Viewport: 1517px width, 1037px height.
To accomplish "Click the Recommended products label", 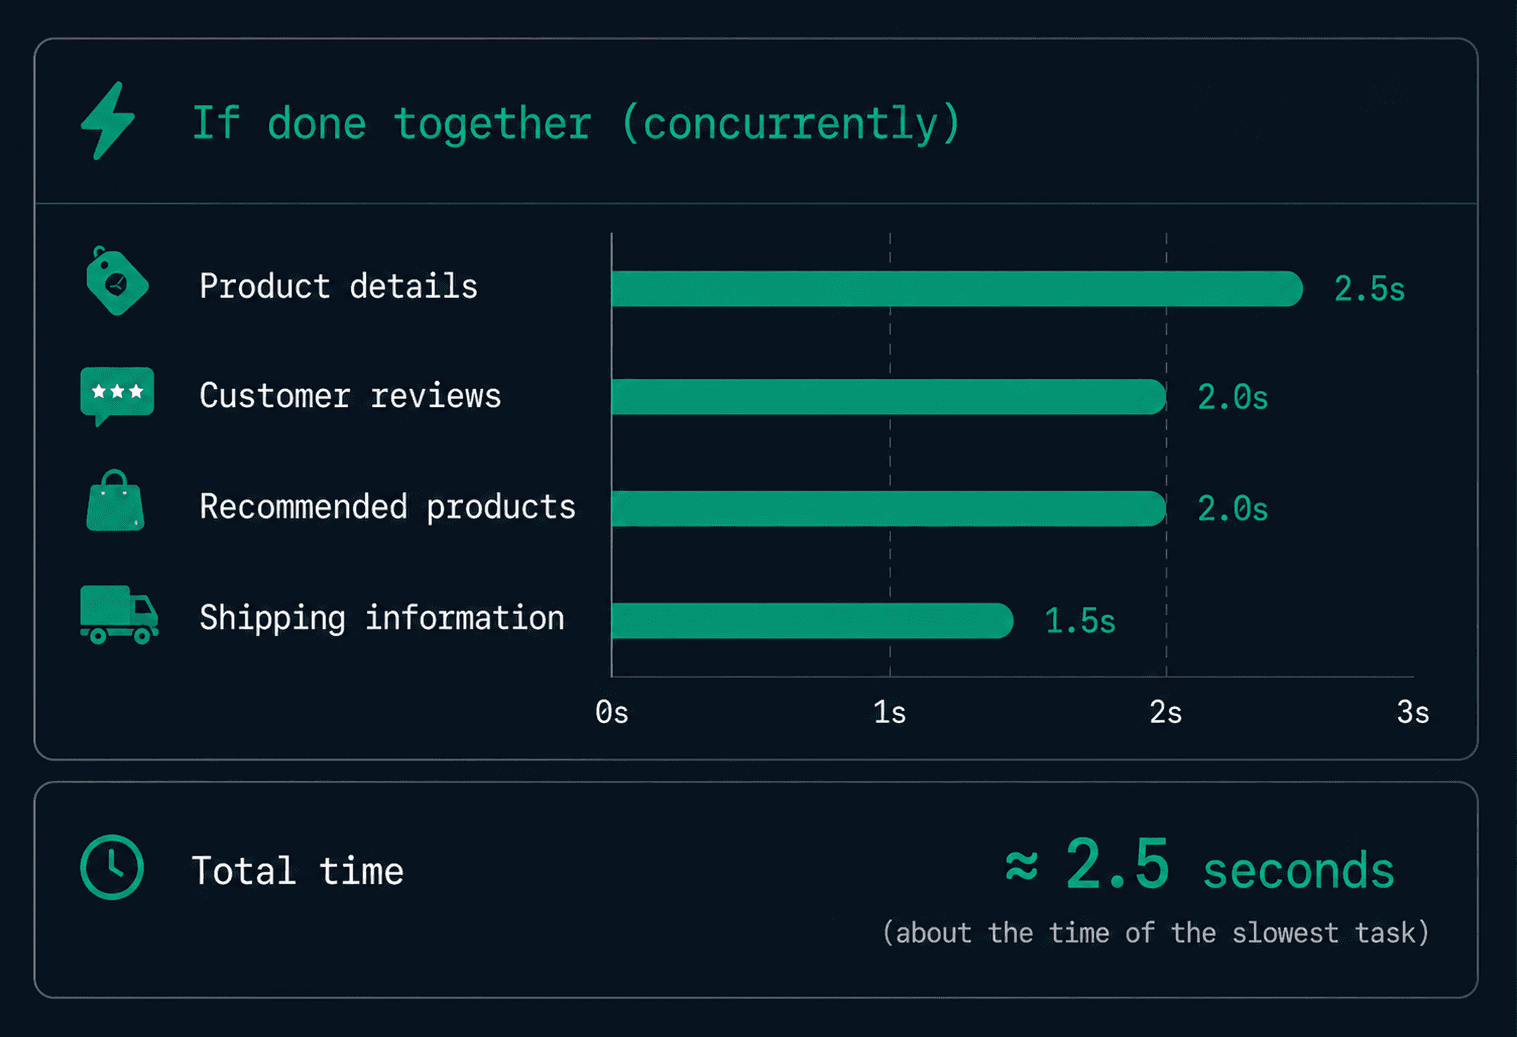I will (387, 507).
